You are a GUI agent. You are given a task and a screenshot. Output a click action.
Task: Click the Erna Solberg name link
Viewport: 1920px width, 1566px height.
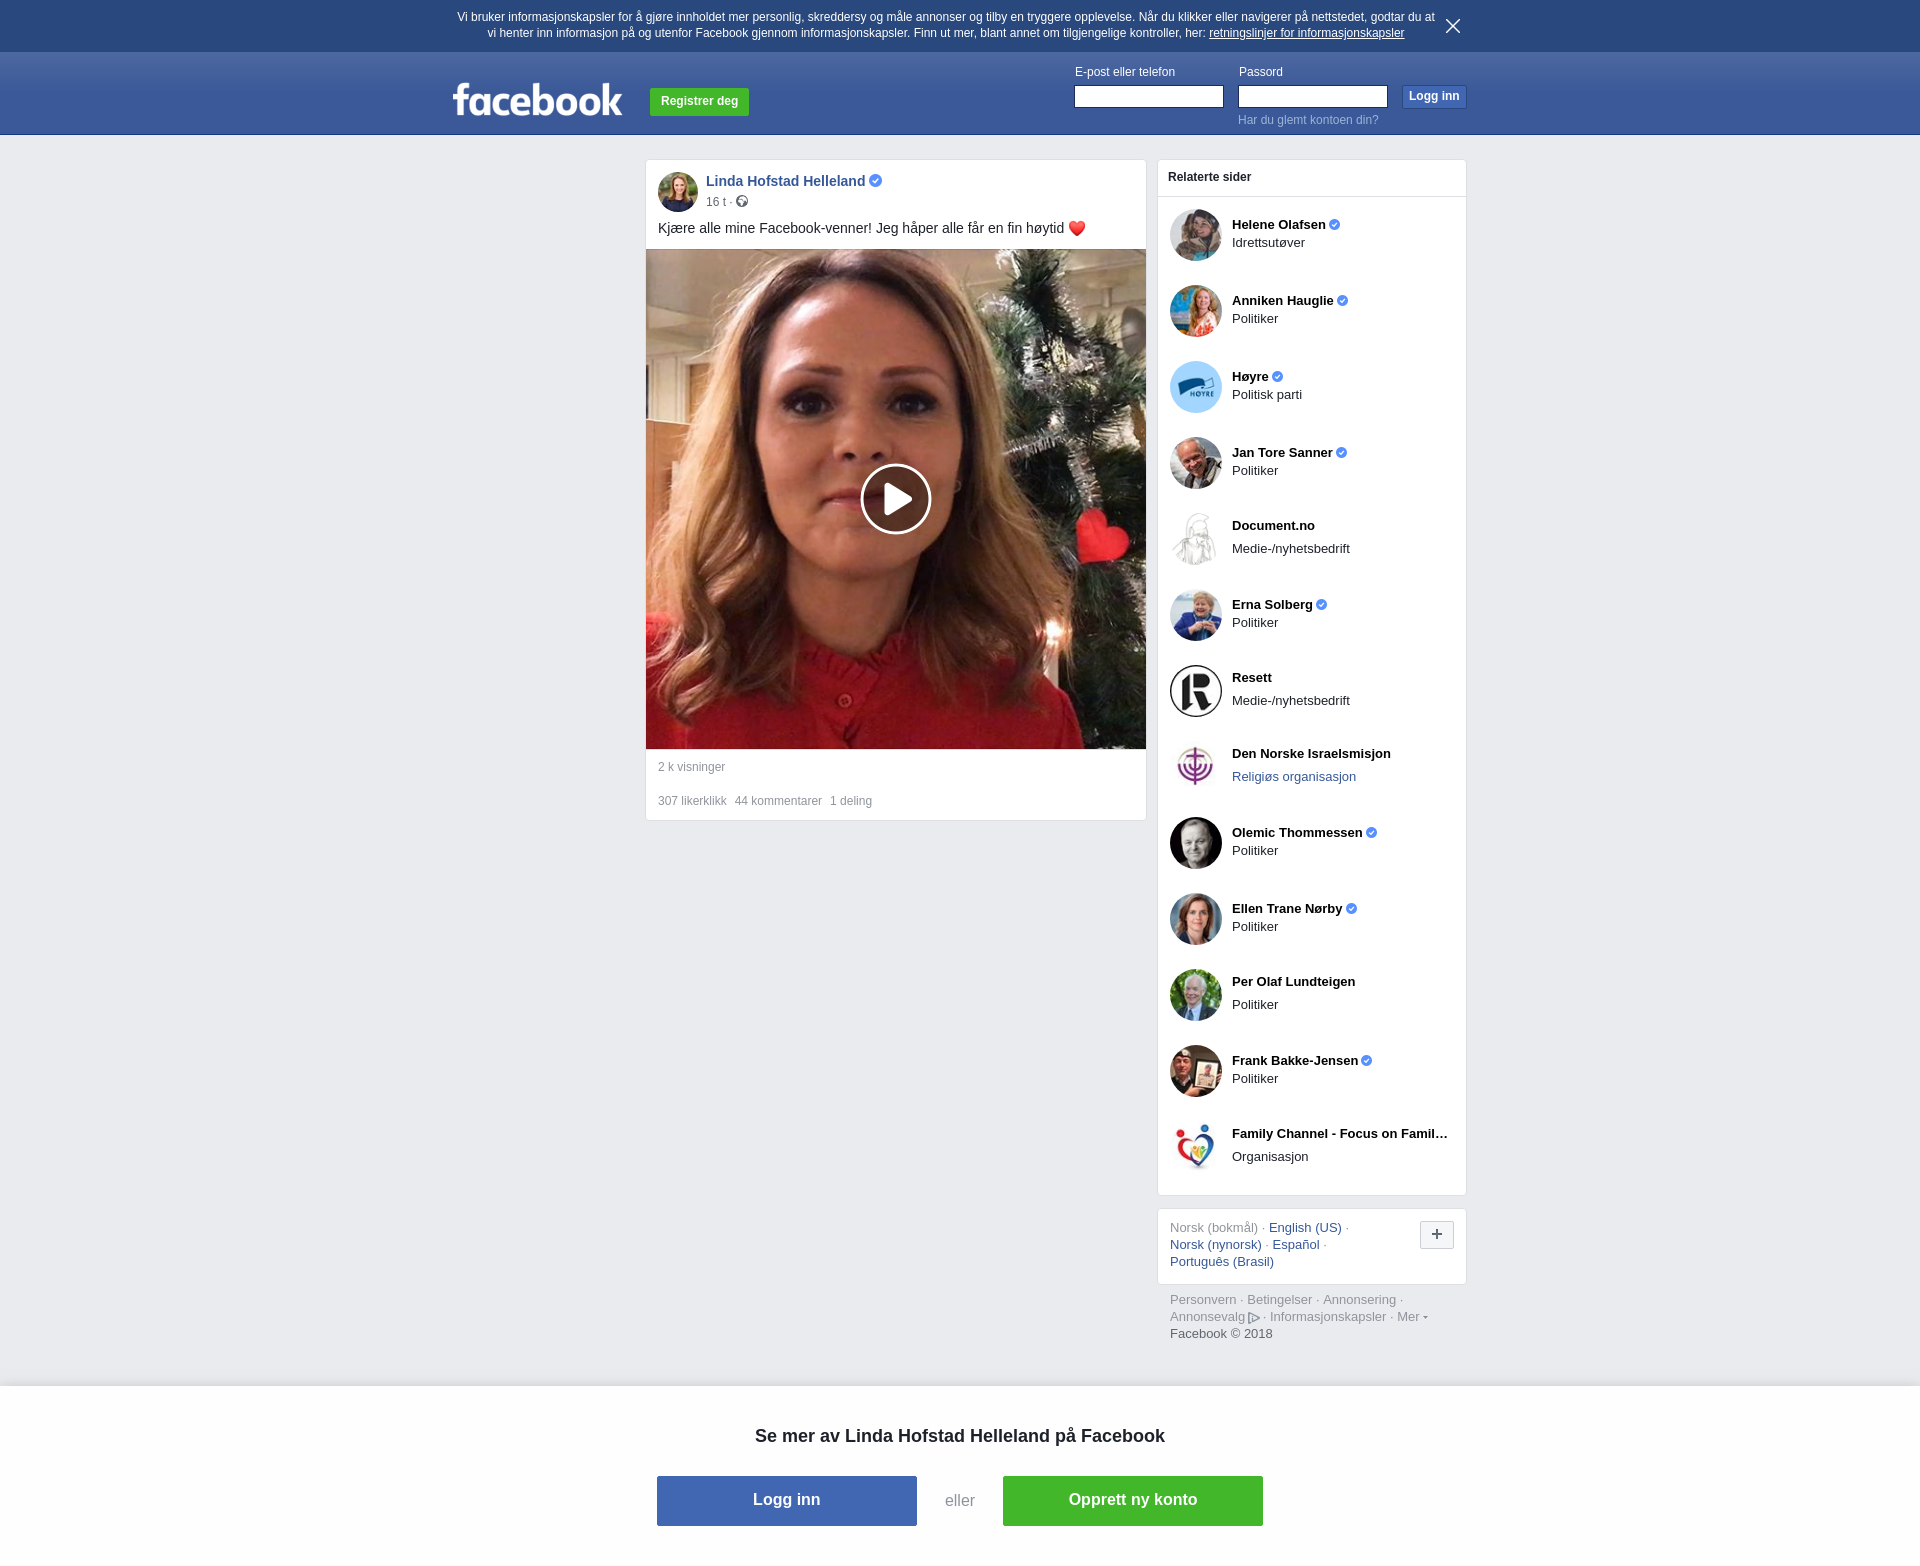point(1272,605)
